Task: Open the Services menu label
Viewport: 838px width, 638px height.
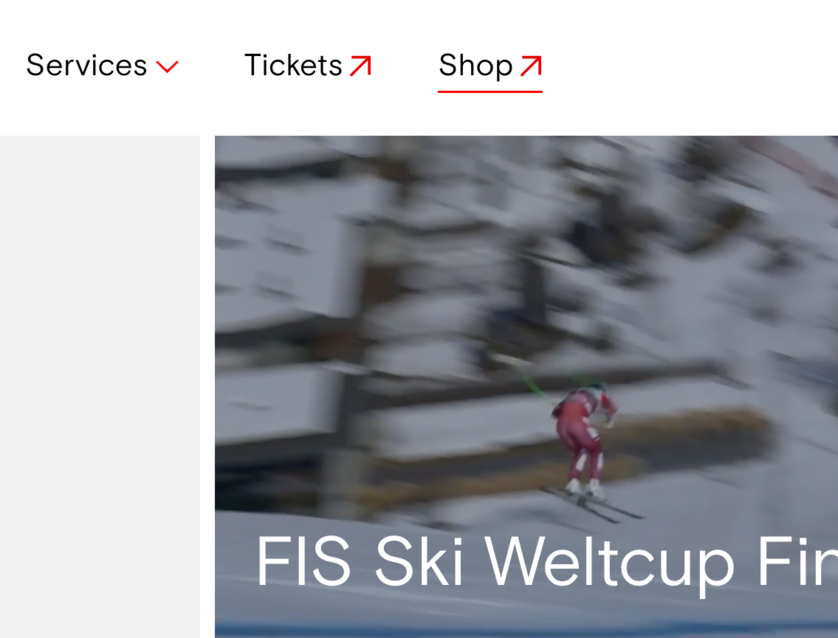Action: (x=87, y=65)
